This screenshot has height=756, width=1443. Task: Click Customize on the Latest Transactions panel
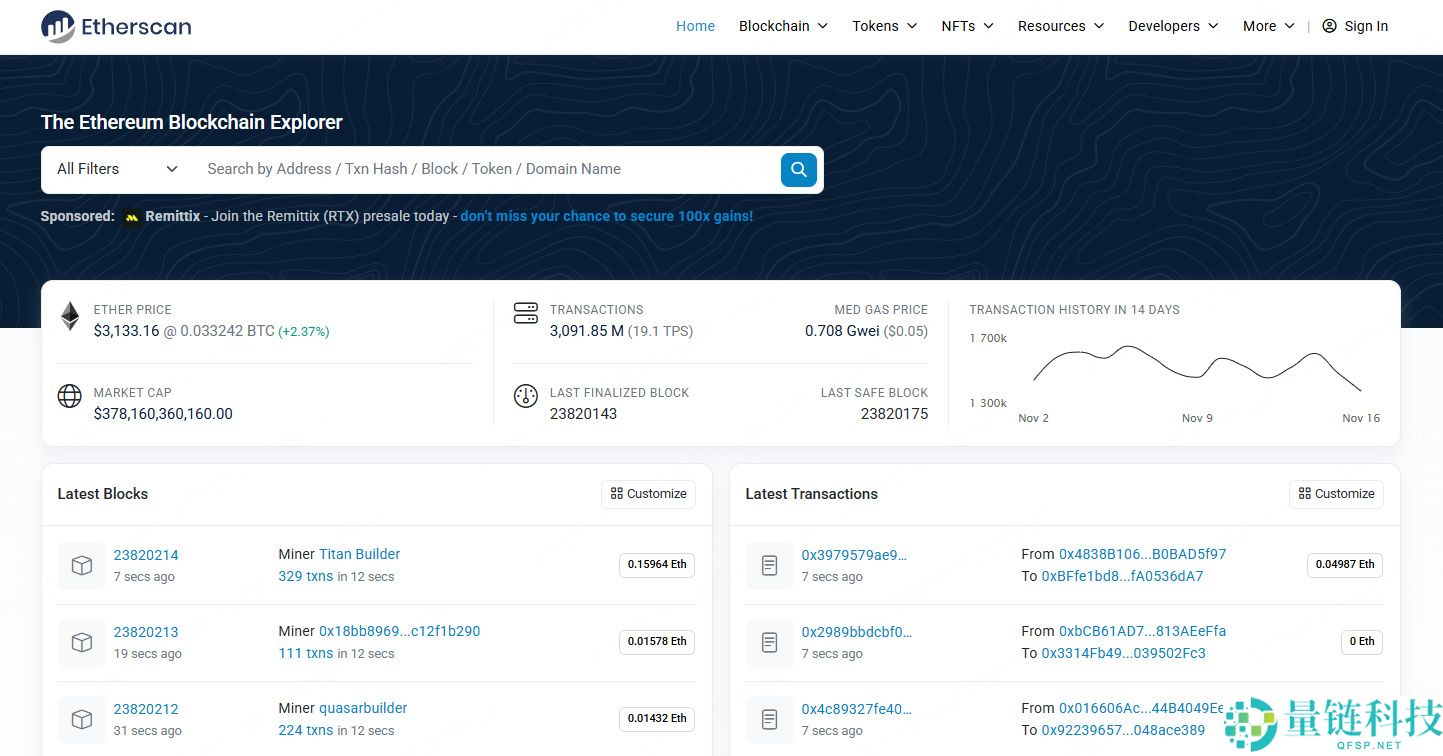pos(1336,493)
